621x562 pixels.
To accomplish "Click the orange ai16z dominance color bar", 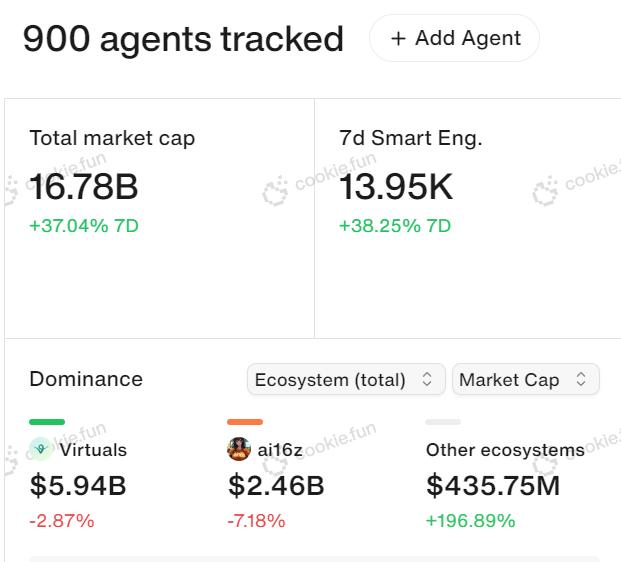I will (x=245, y=422).
